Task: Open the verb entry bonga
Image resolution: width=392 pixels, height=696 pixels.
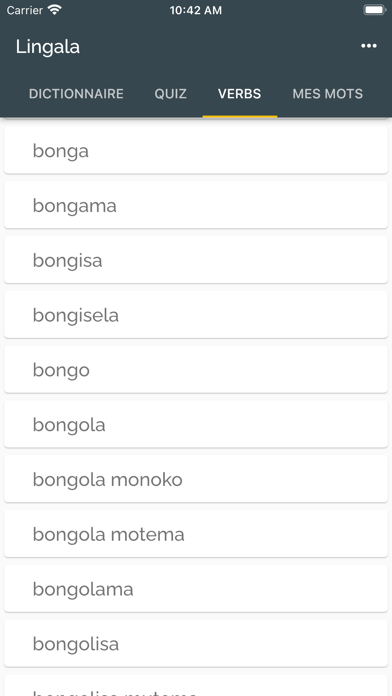Action: tap(196, 150)
